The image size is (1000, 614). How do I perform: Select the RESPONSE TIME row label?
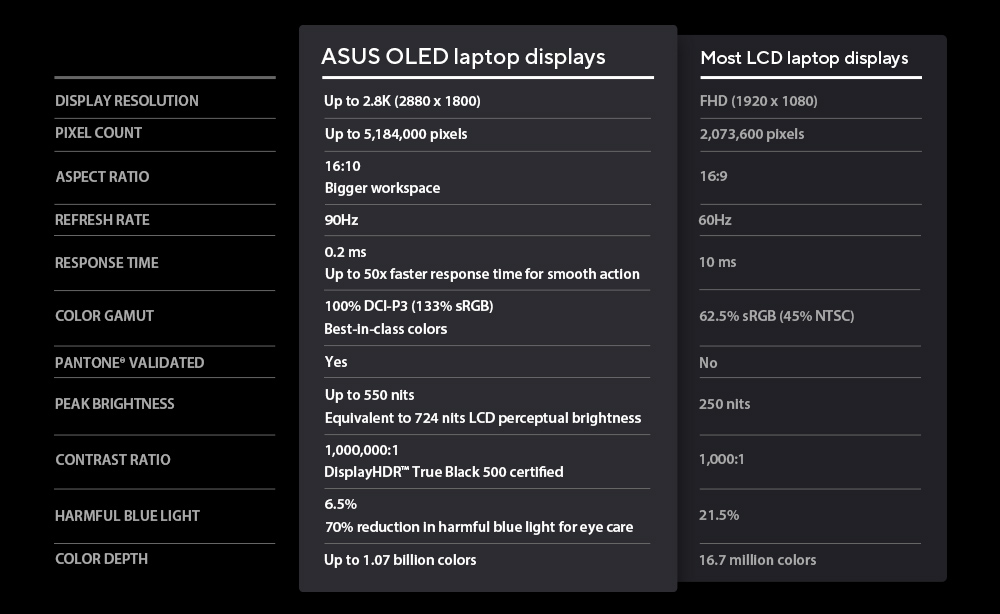click(x=107, y=263)
